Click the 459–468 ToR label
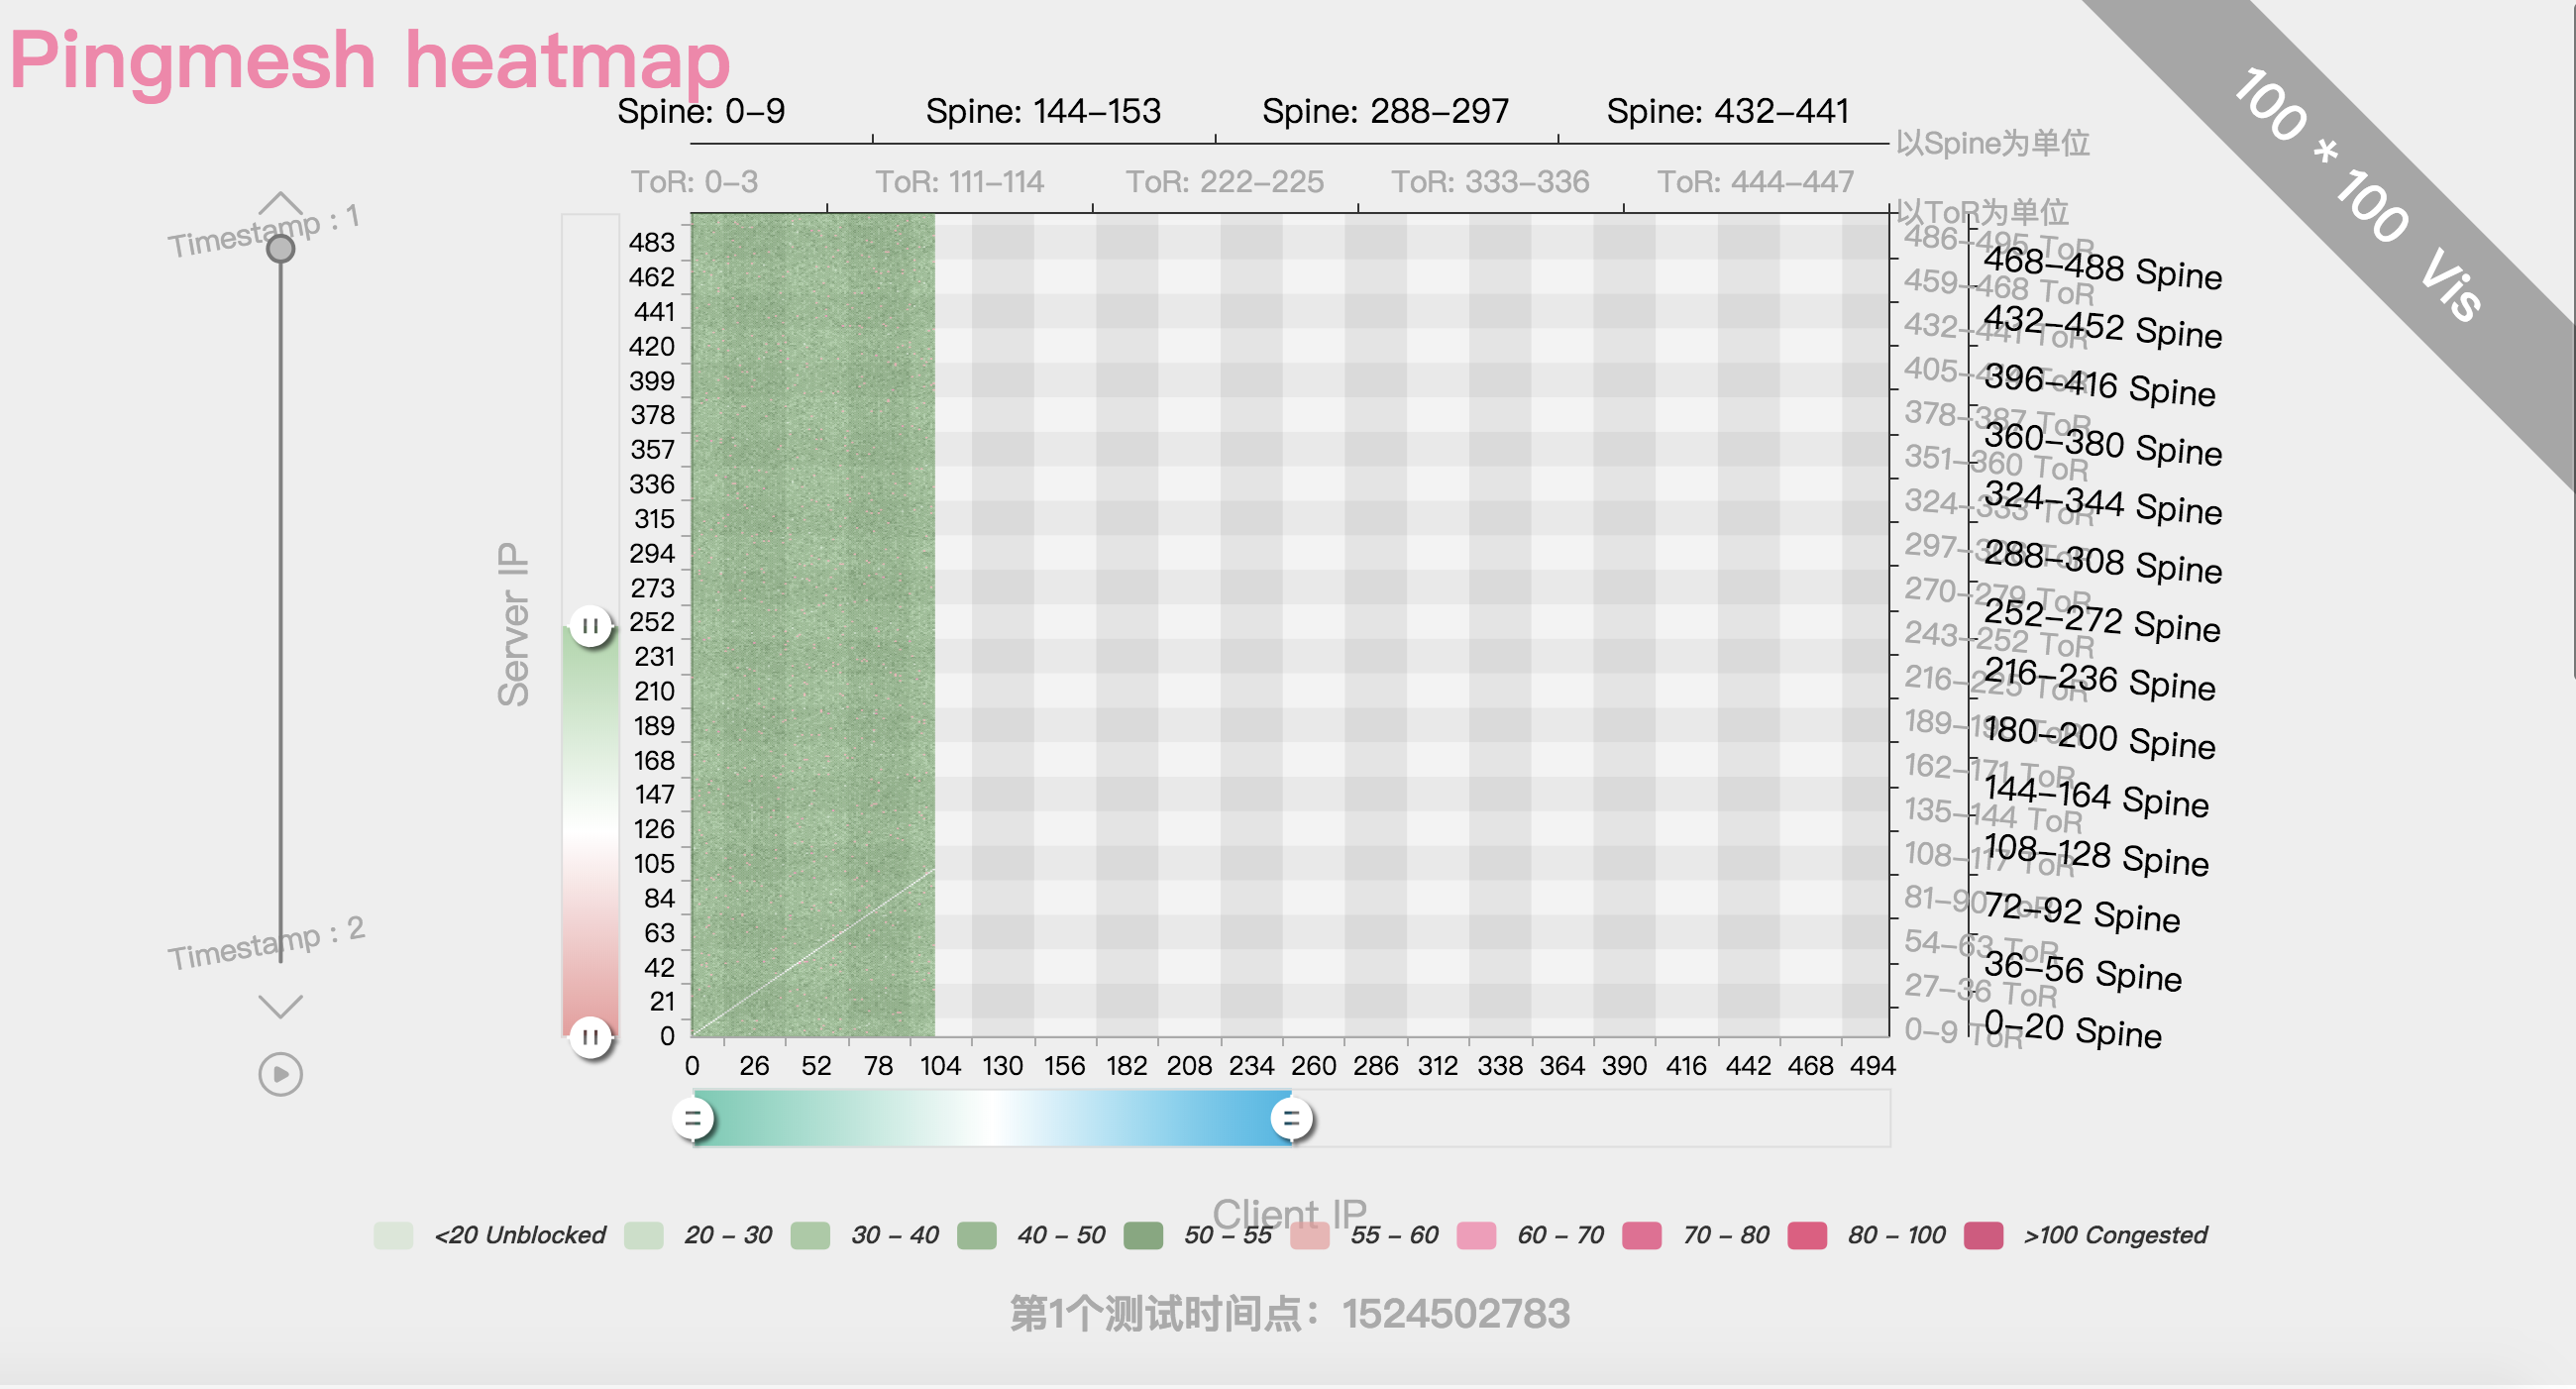 (x=1999, y=286)
